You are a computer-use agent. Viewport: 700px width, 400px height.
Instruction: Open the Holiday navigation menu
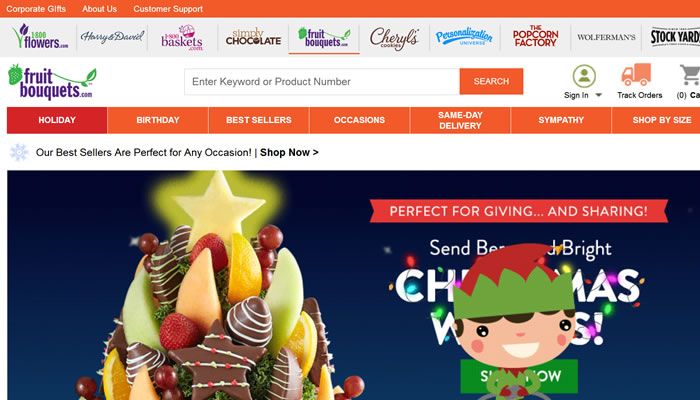57,120
